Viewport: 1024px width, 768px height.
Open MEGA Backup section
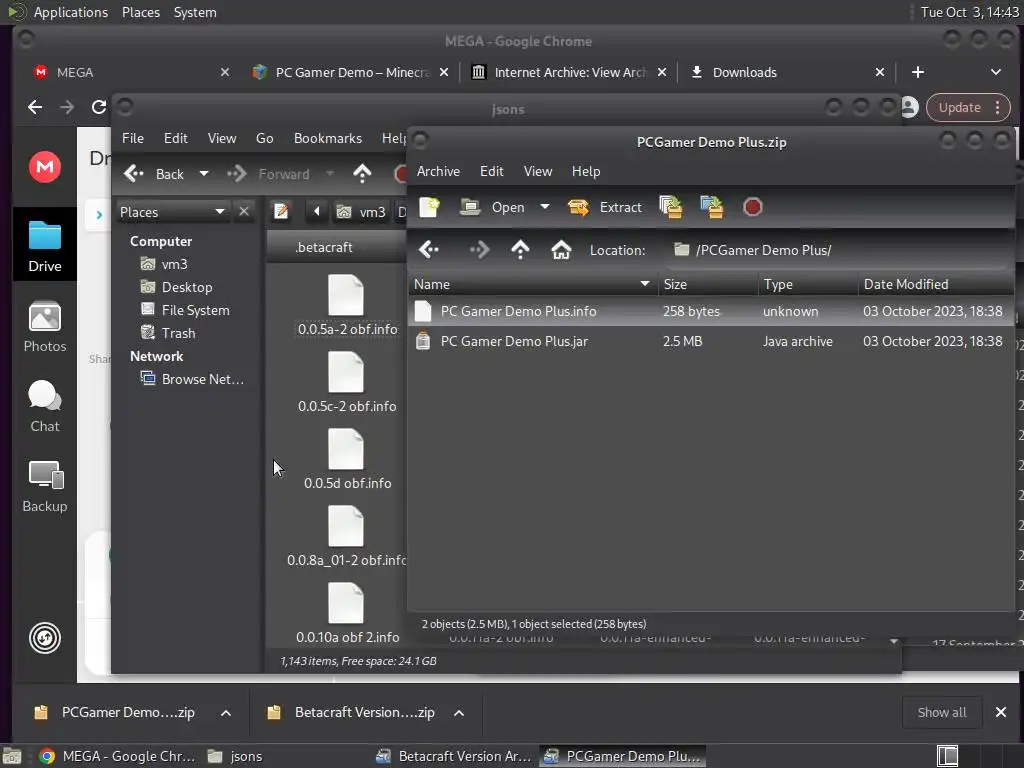pyautogui.click(x=44, y=487)
